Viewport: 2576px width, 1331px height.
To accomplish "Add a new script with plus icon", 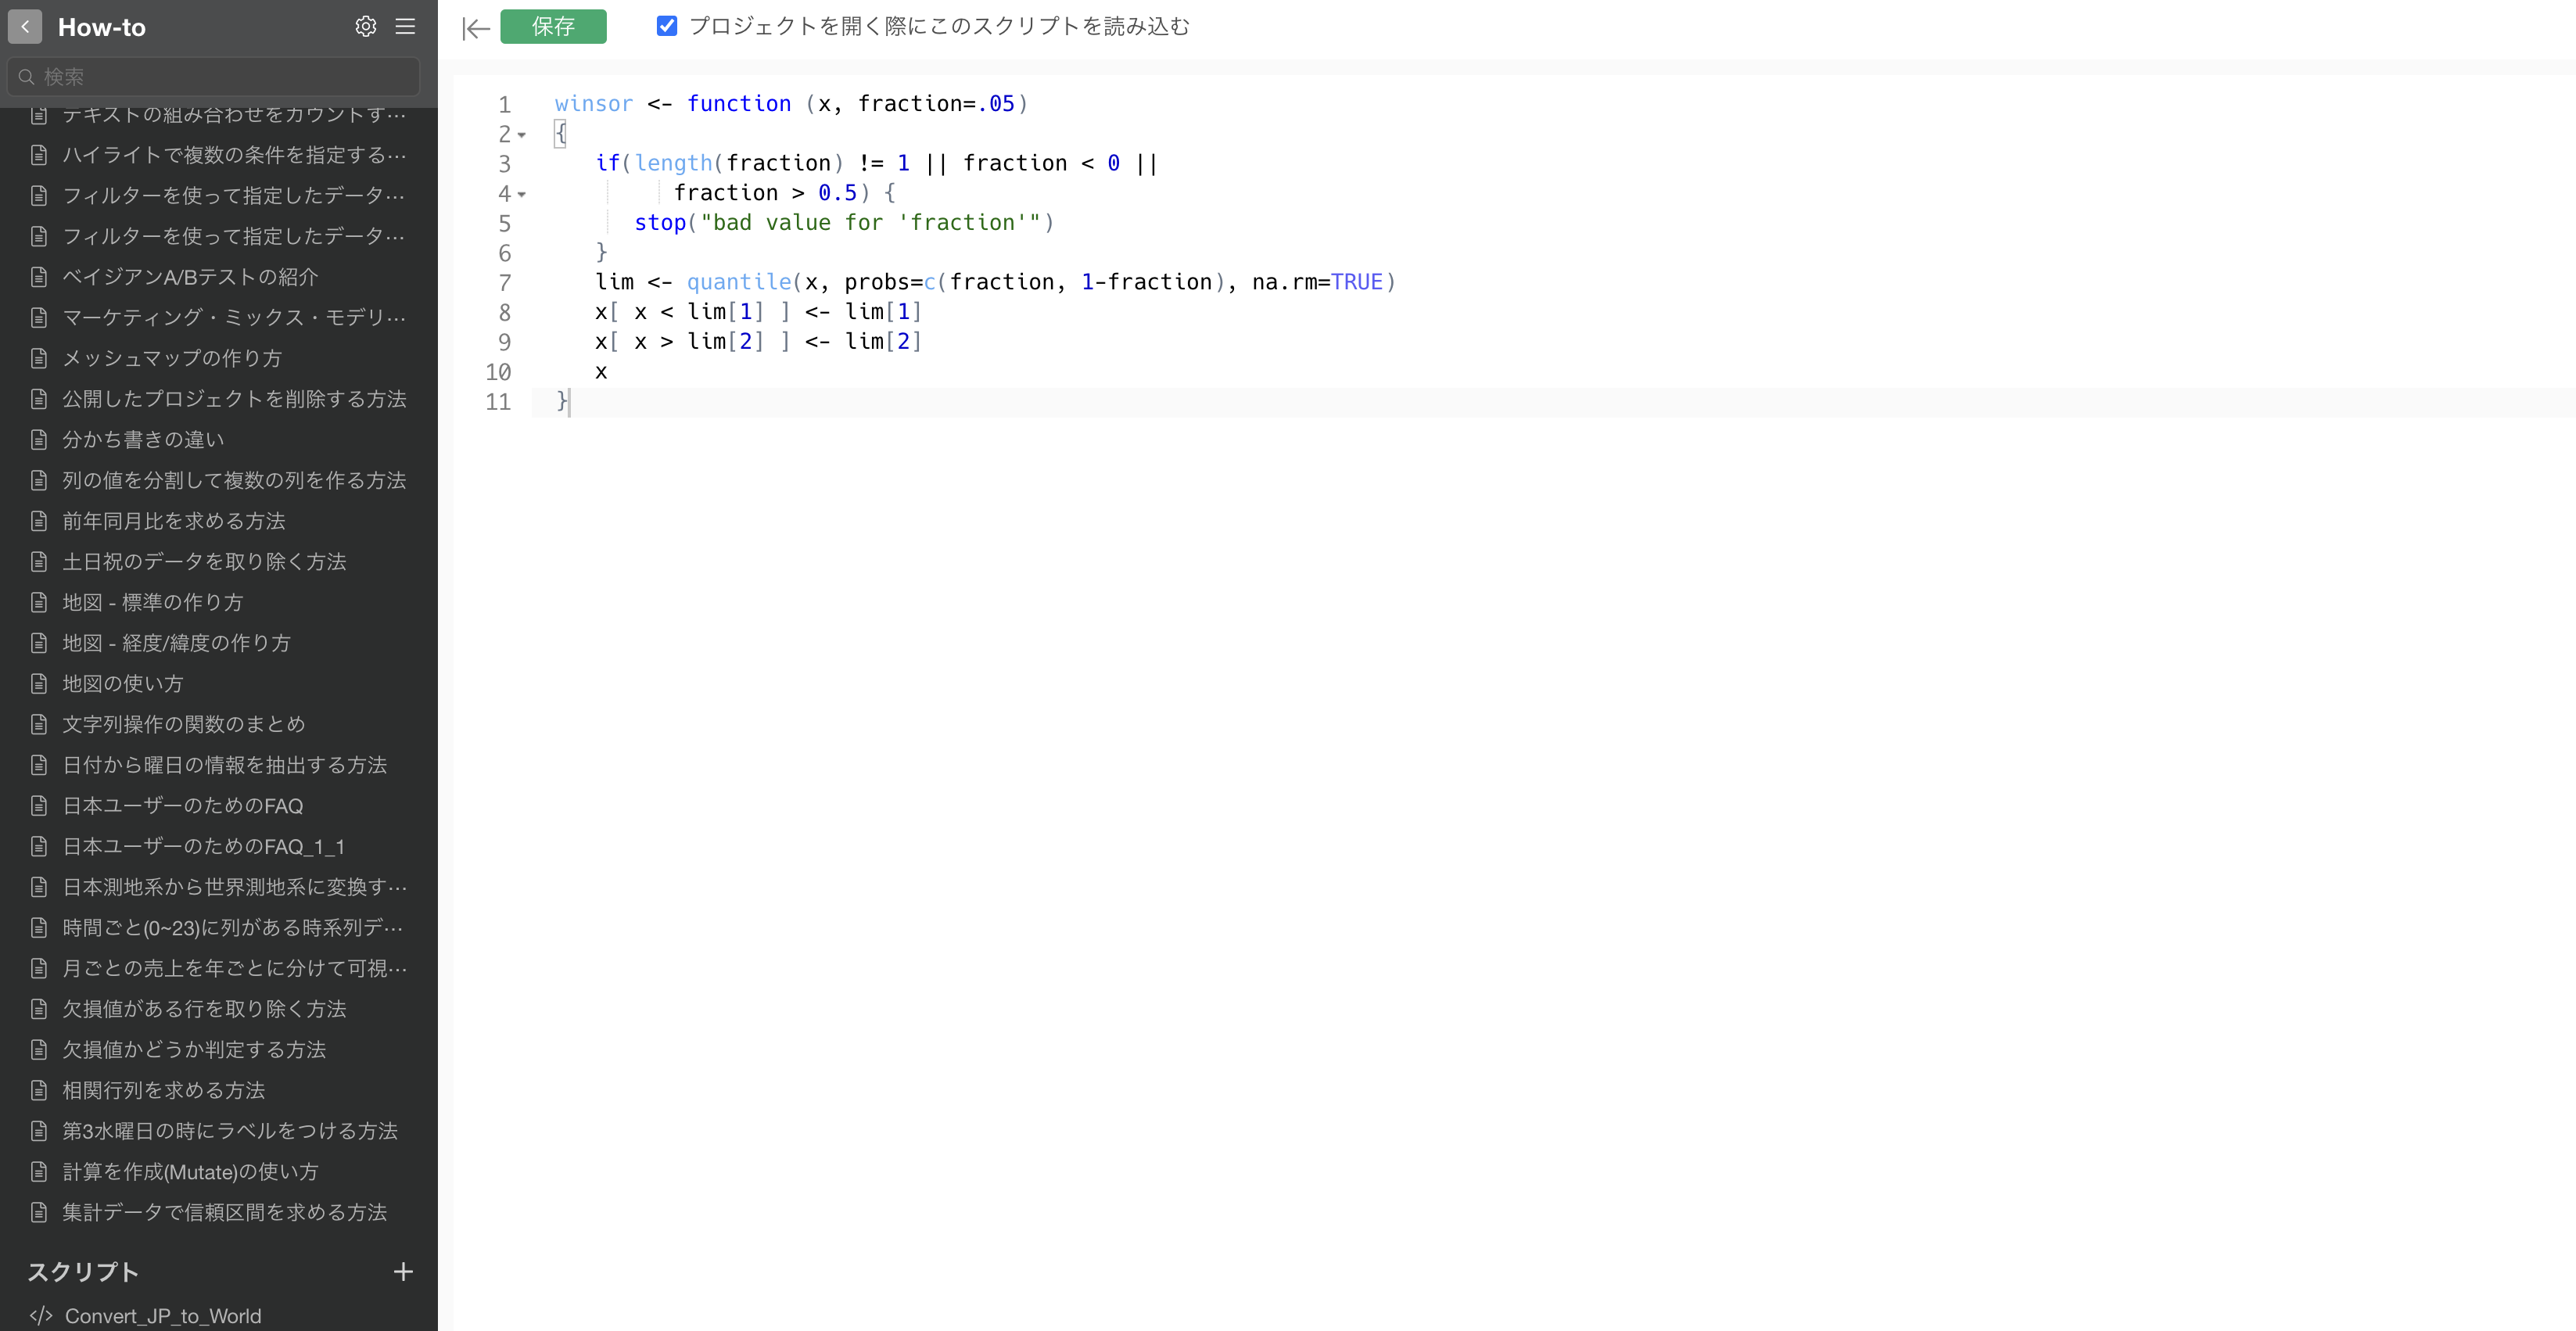I will [403, 1272].
